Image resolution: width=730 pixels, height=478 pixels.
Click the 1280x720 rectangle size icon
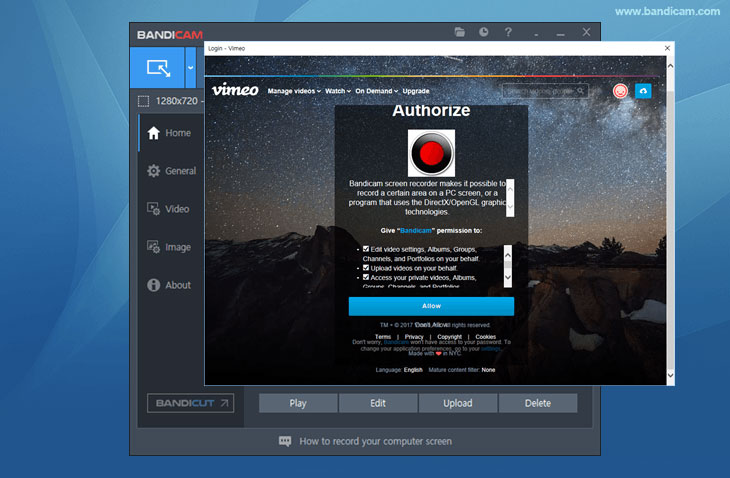(143, 101)
